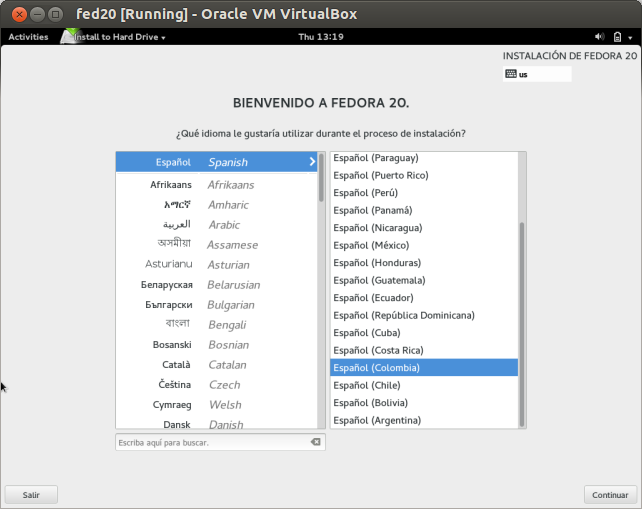Choose Español (Bolivia) locale
Screen dimensions: 642x509
pyautogui.click(x=424, y=403)
